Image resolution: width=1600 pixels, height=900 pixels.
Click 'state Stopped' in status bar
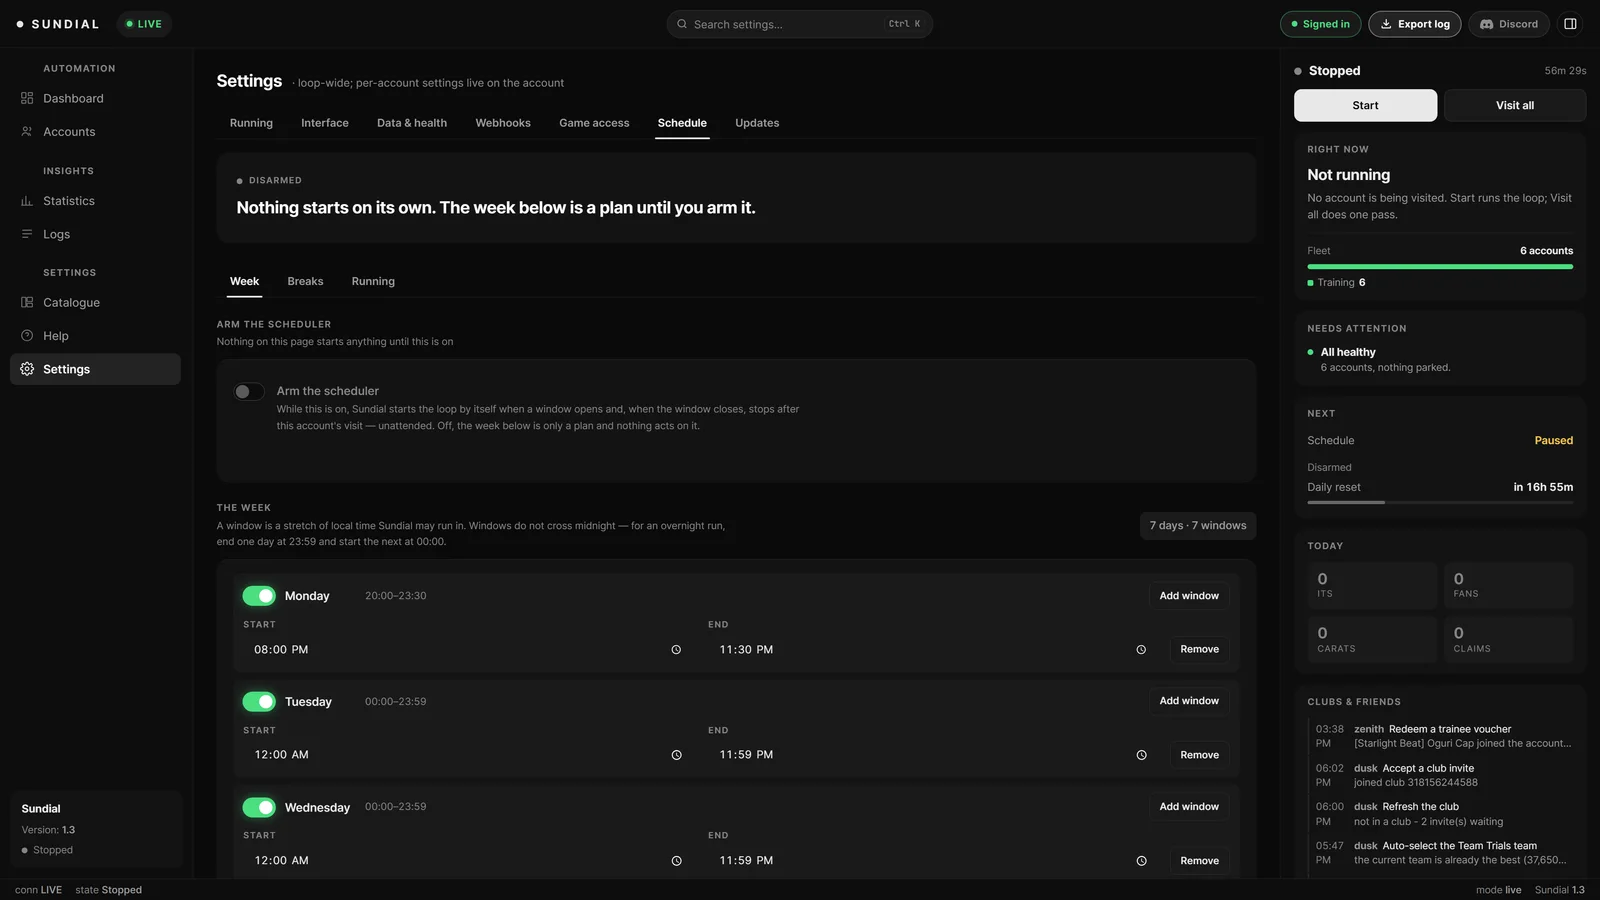[108, 890]
